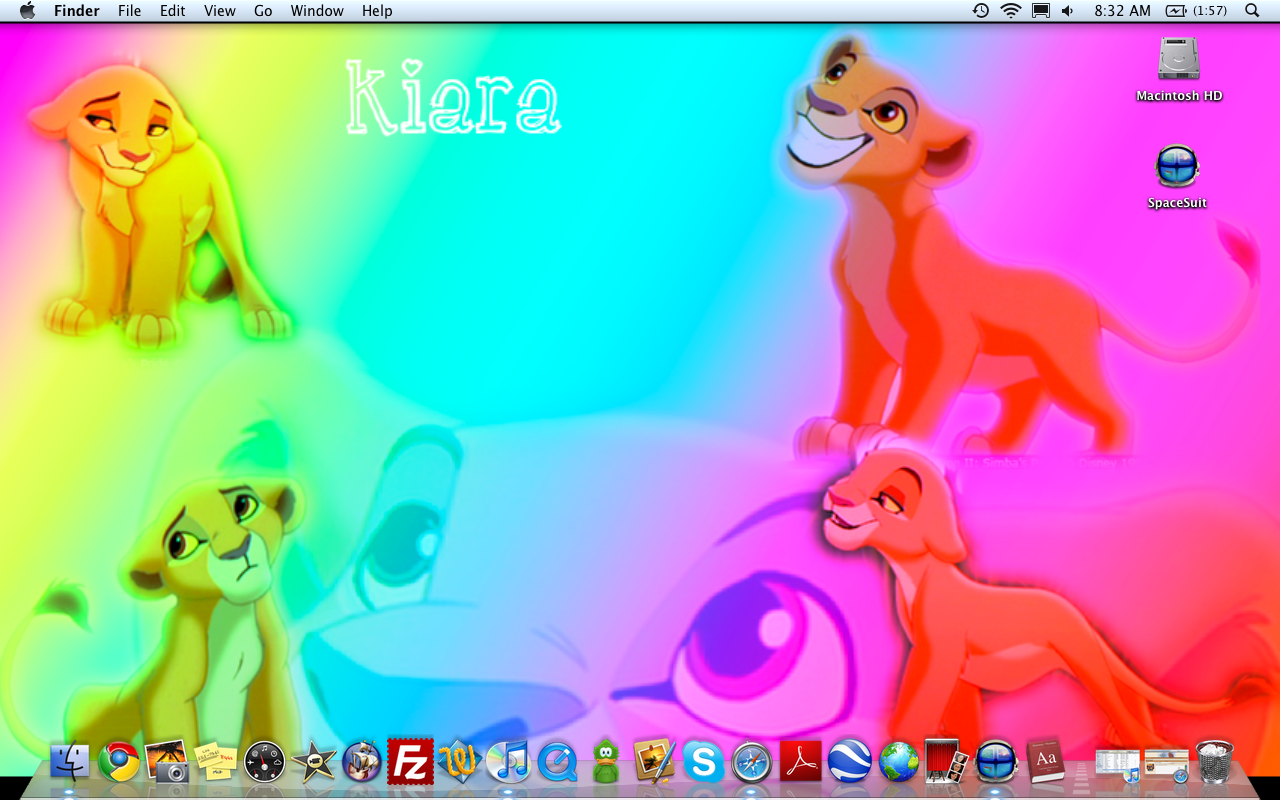Open the Go menu
Screen dimensions: 1280x800
263,11
